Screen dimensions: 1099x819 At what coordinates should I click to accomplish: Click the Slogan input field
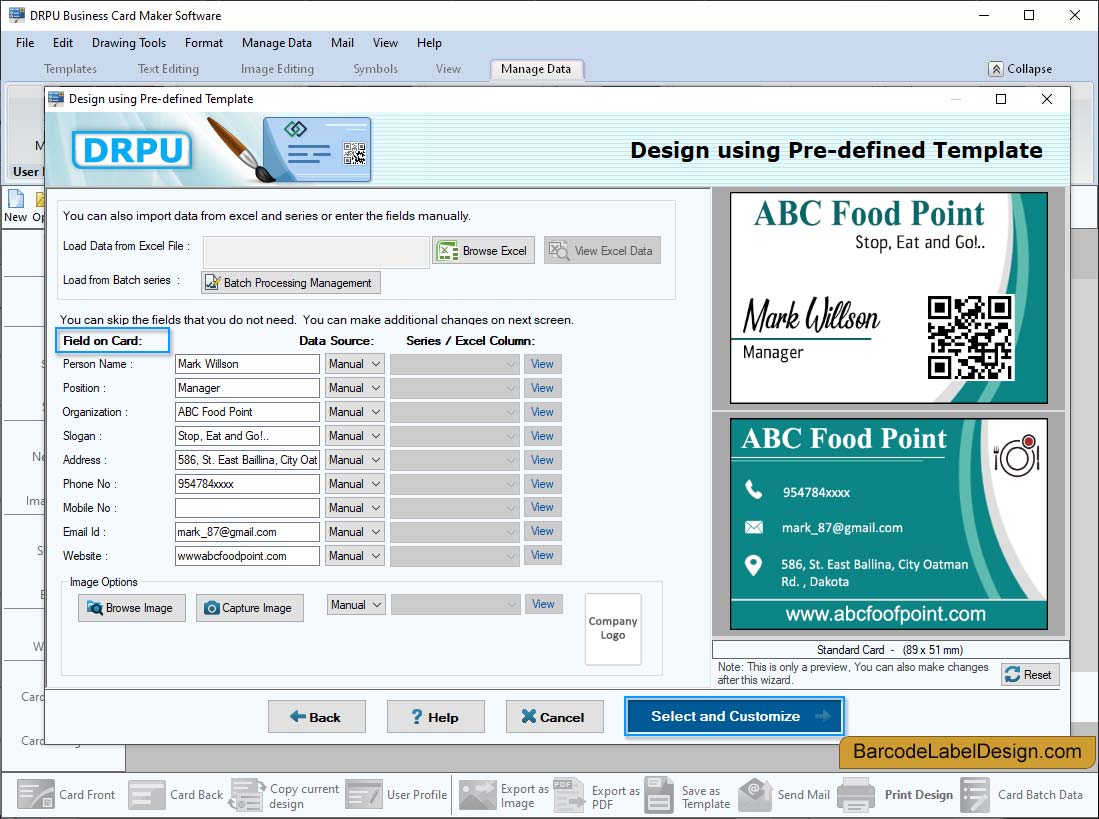pyautogui.click(x=247, y=436)
